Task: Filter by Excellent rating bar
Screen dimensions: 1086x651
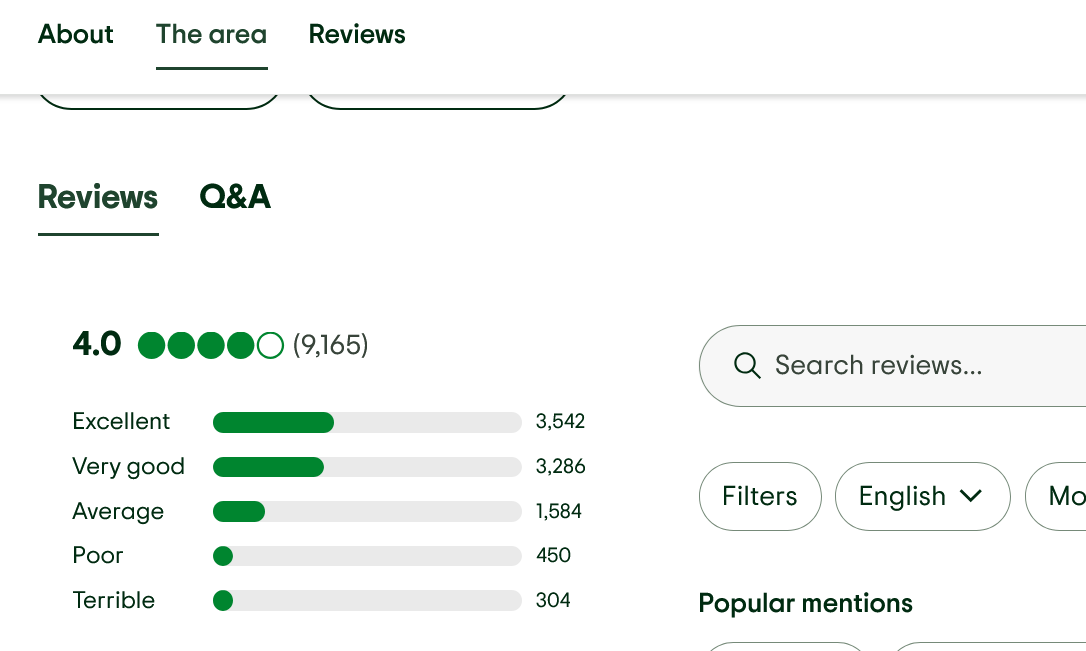Action: pyautogui.click(x=367, y=422)
